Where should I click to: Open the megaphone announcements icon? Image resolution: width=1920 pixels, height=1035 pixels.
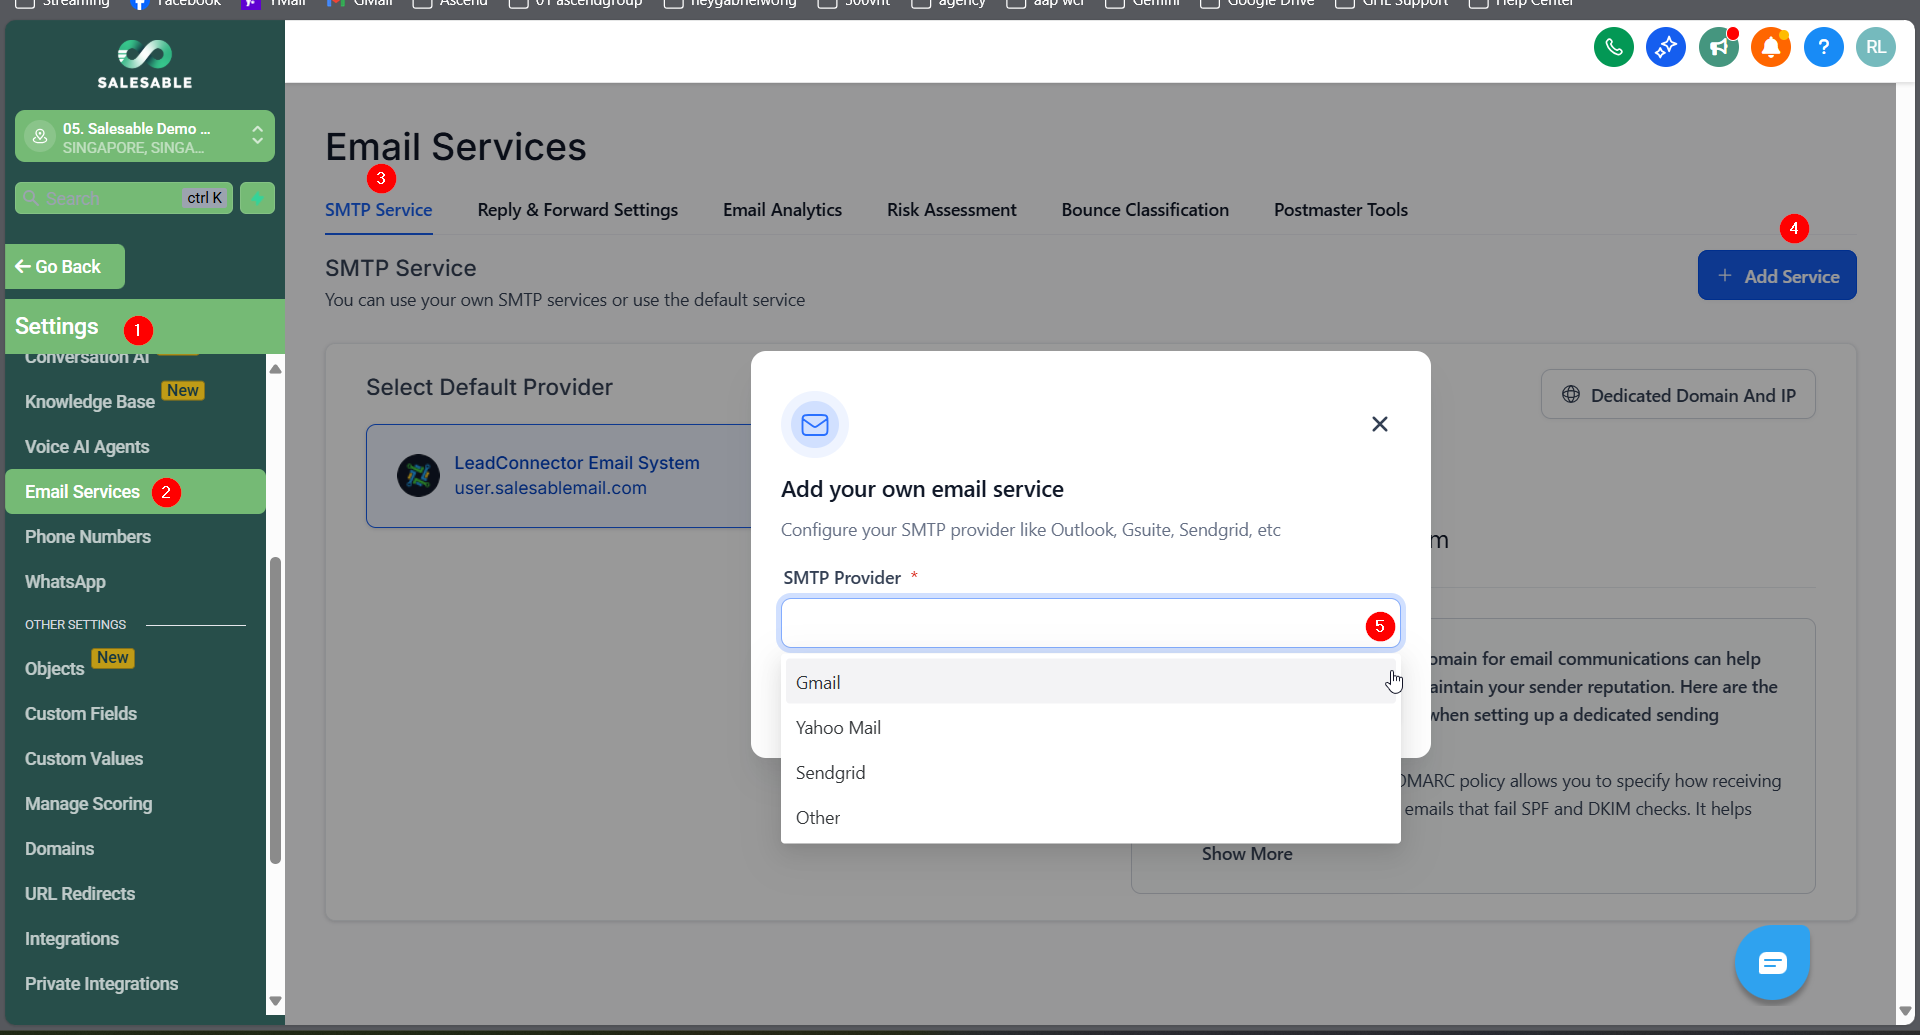click(x=1718, y=47)
